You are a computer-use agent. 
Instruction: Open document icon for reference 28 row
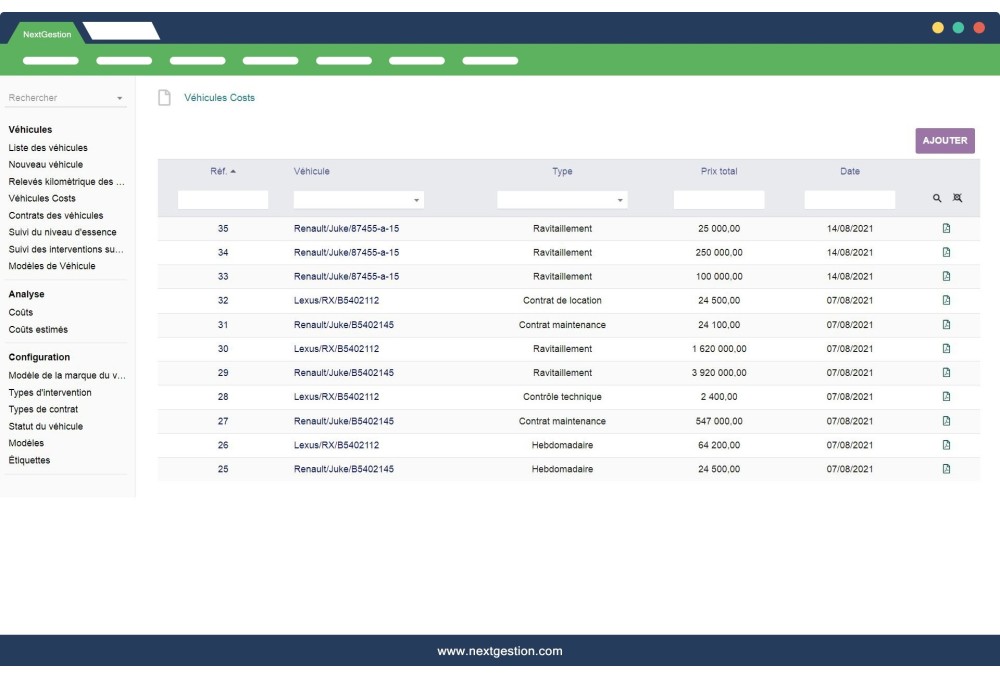946,397
